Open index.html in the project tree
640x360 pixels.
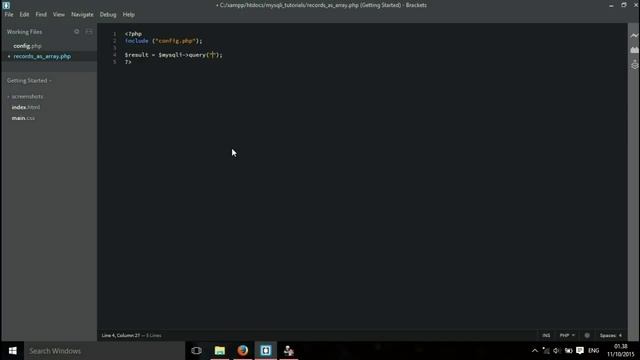coord(26,107)
